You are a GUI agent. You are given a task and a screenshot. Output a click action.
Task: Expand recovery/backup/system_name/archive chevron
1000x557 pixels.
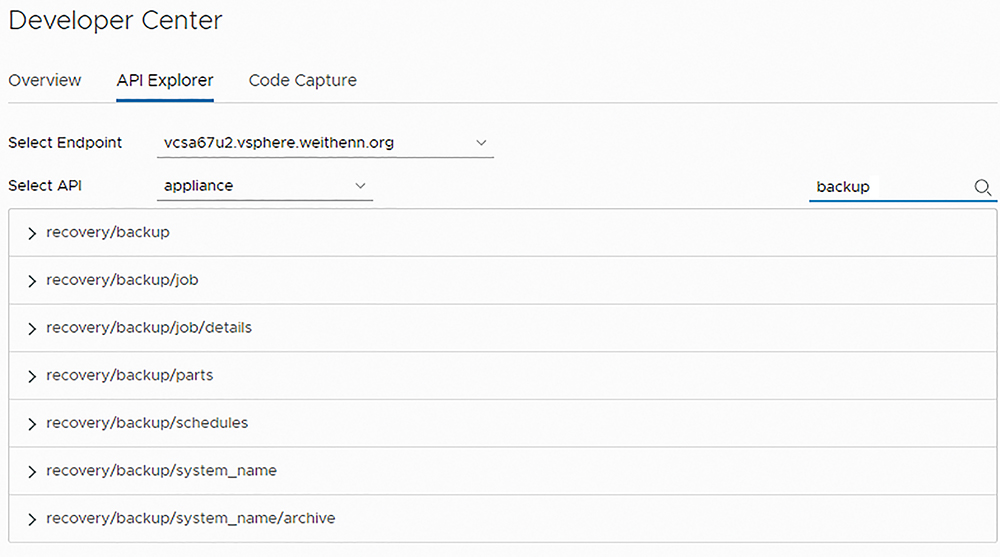tap(32, 519)
